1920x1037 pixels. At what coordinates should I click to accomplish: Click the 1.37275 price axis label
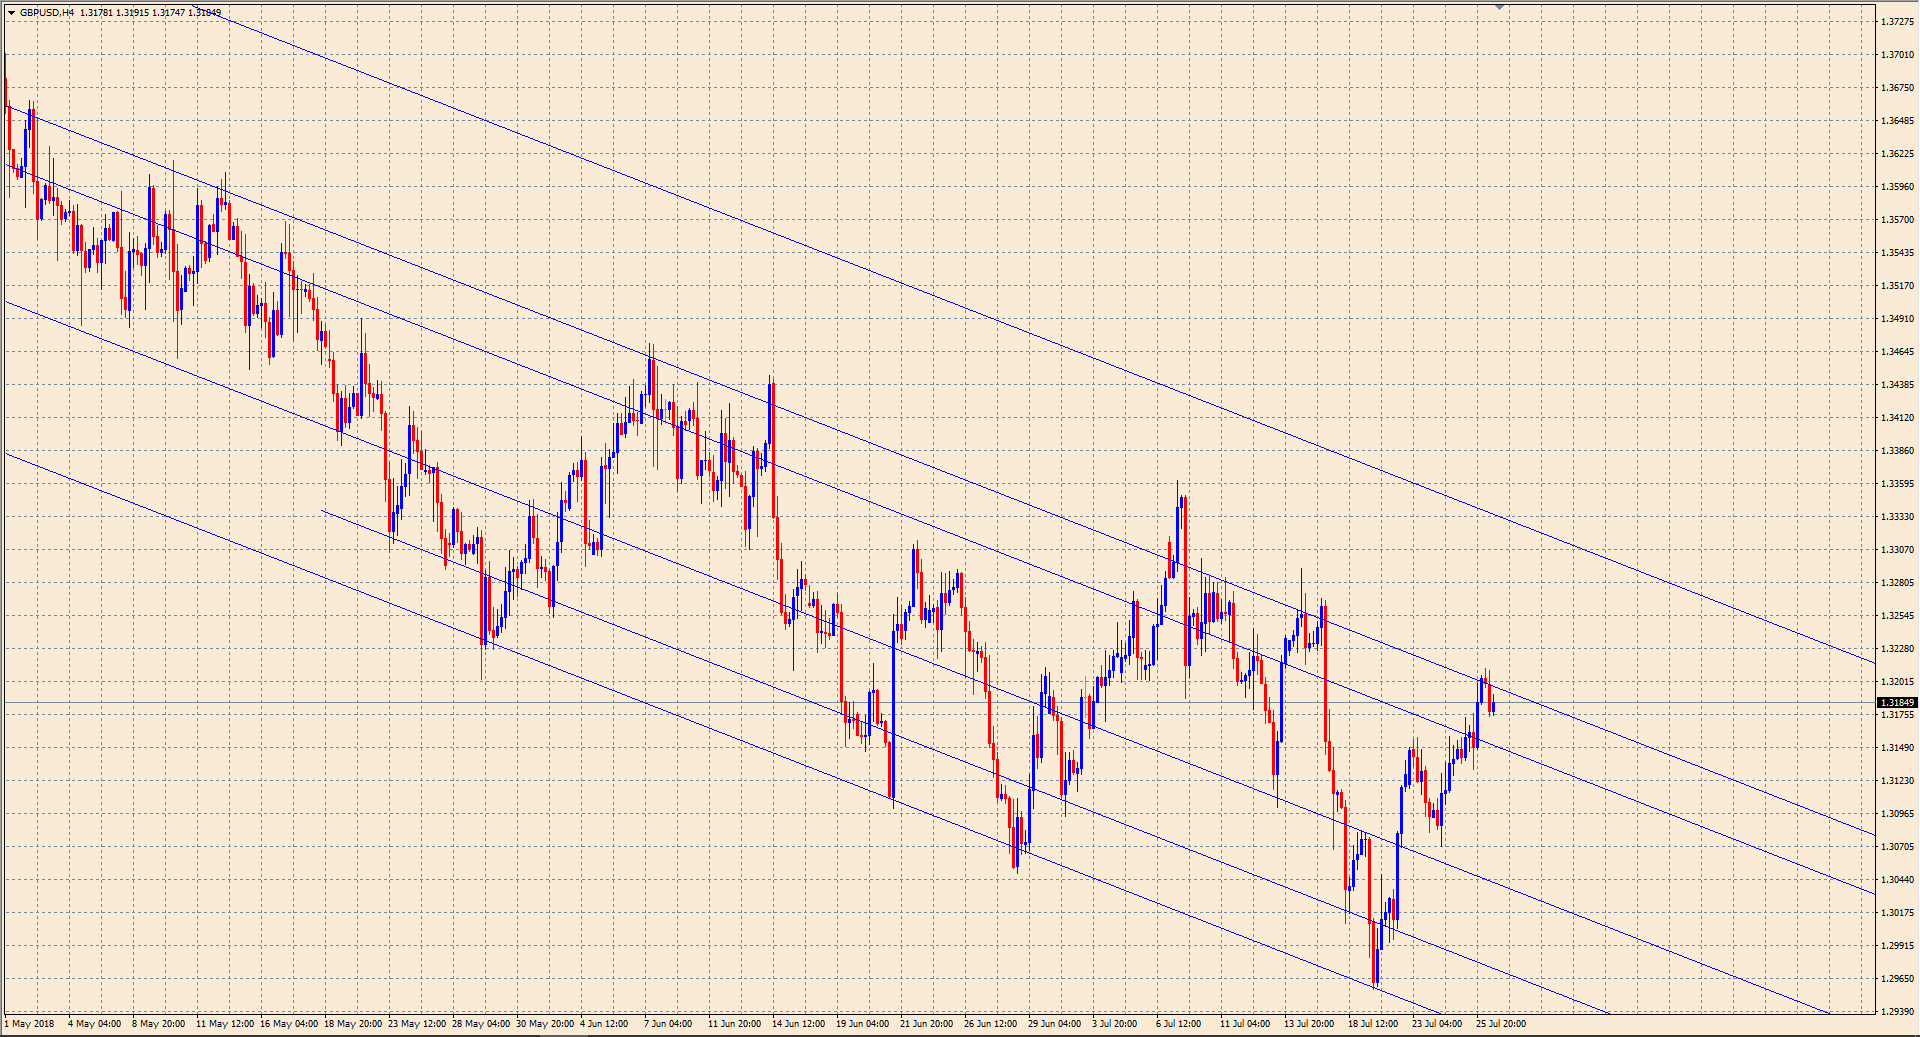(1897, 21)
